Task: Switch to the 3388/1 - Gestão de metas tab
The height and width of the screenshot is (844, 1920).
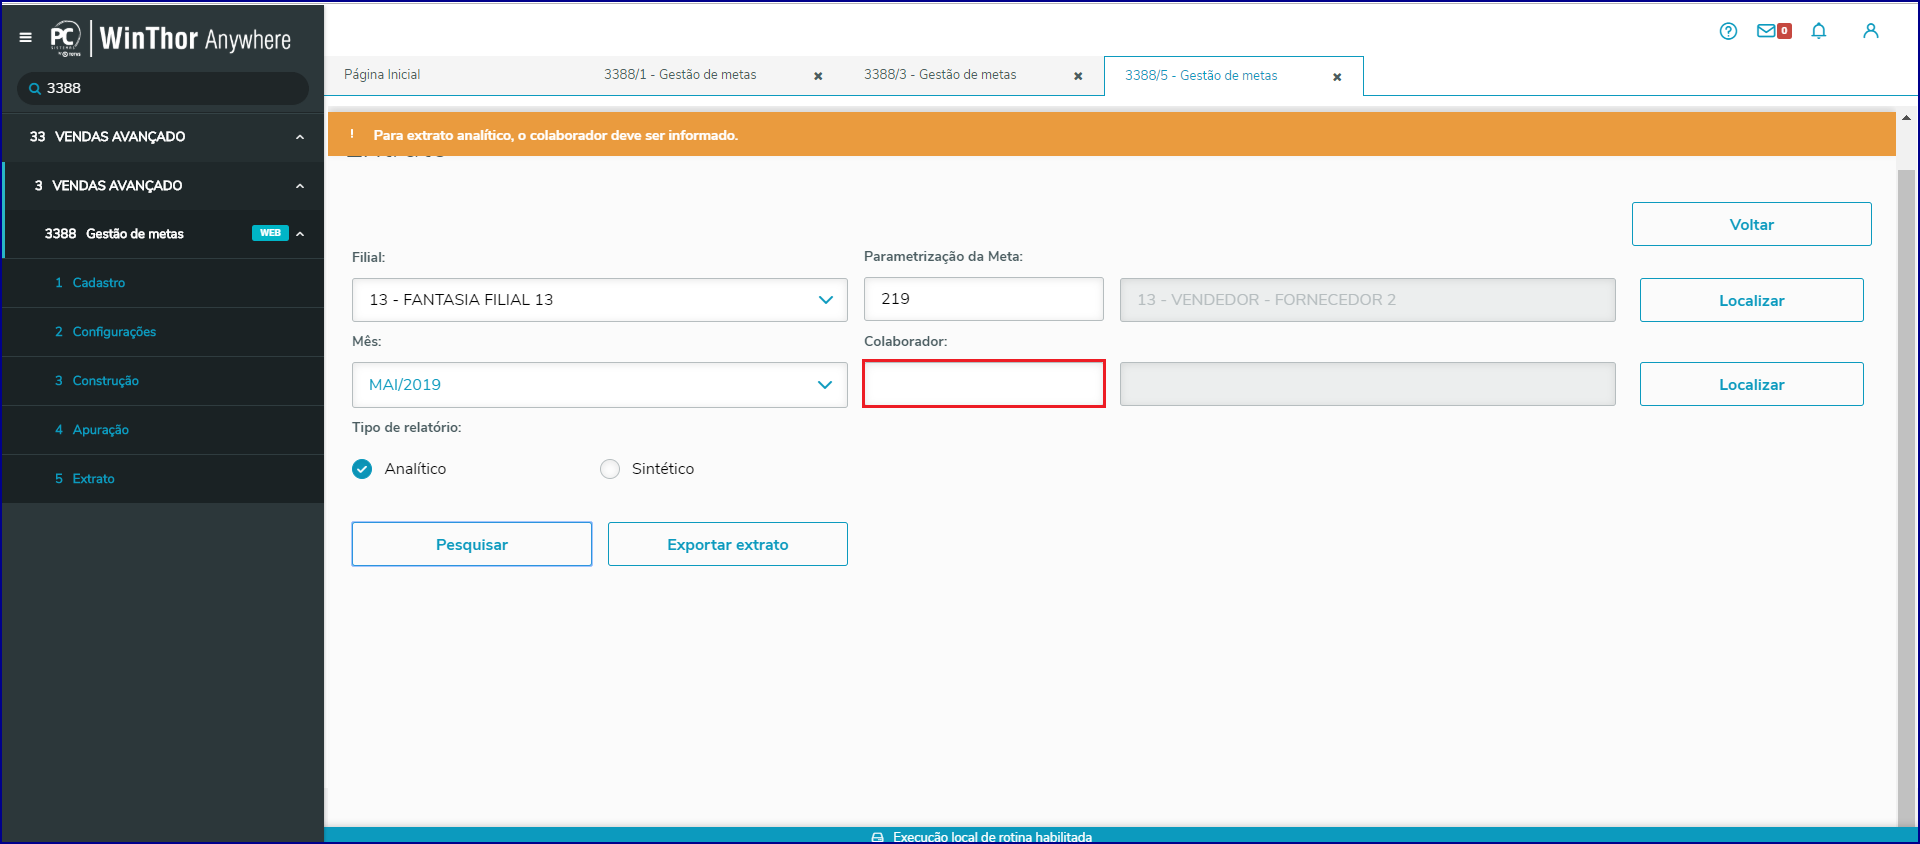Action: (x=680, y=75)
